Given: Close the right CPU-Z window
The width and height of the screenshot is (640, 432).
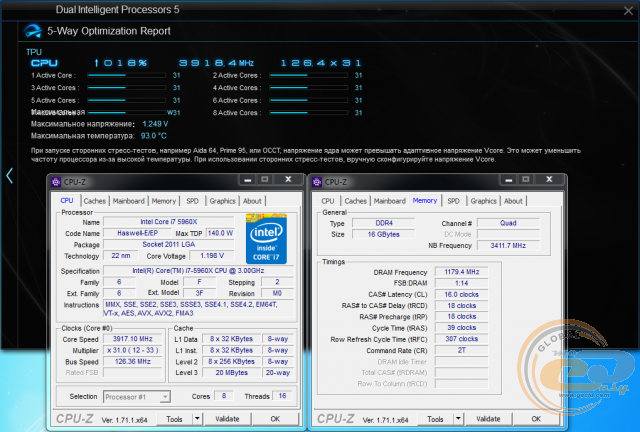Looking at the screenshot, I should 549,180.
